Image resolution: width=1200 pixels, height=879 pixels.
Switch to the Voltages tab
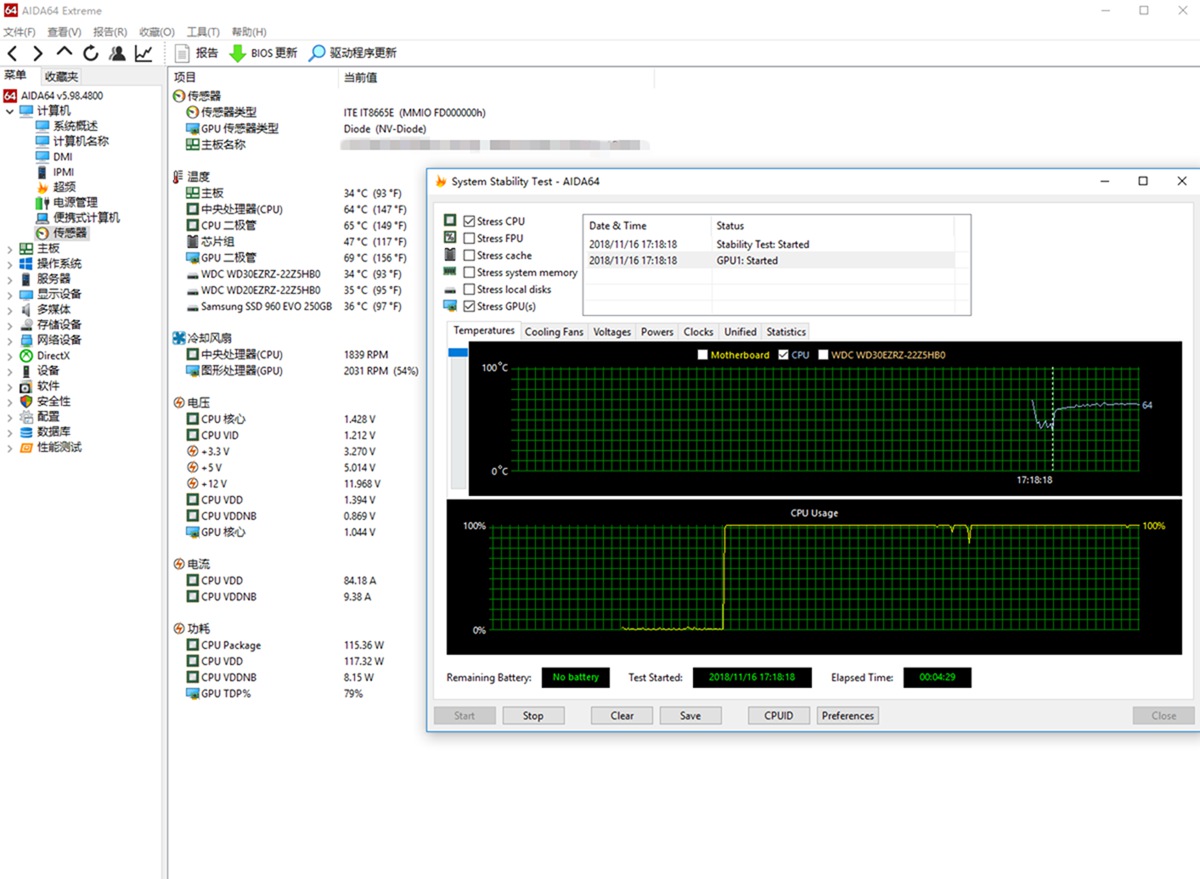pos(612,332)
